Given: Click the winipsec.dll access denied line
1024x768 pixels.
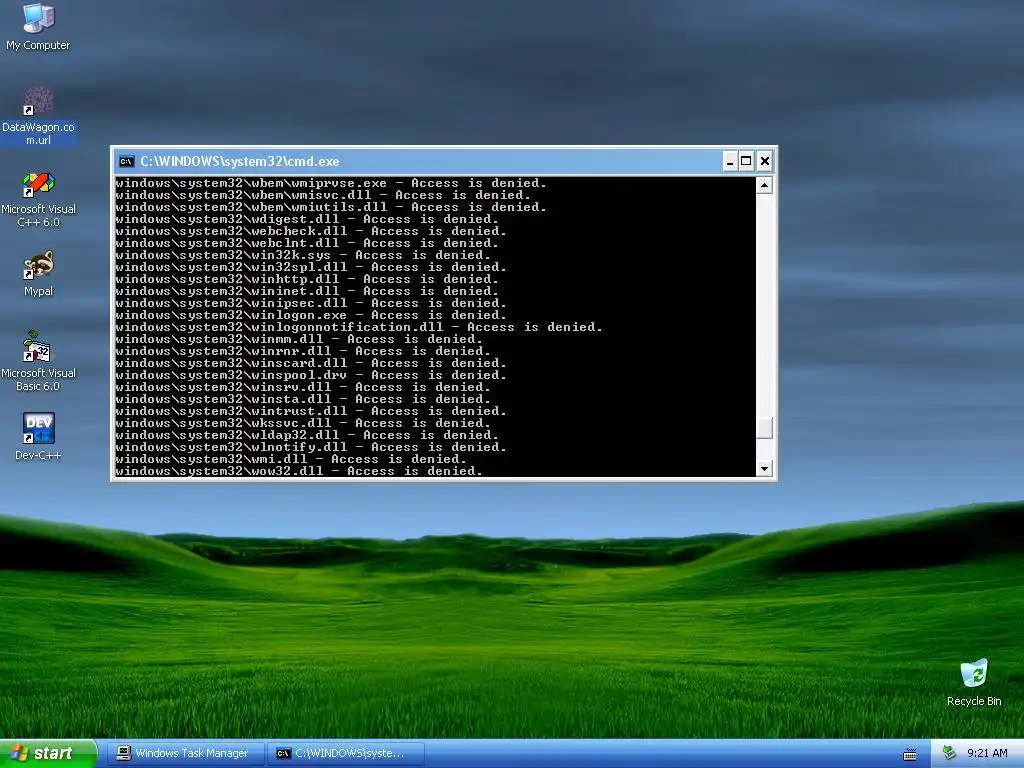Looking at the screenshot, I should point(311,303).
